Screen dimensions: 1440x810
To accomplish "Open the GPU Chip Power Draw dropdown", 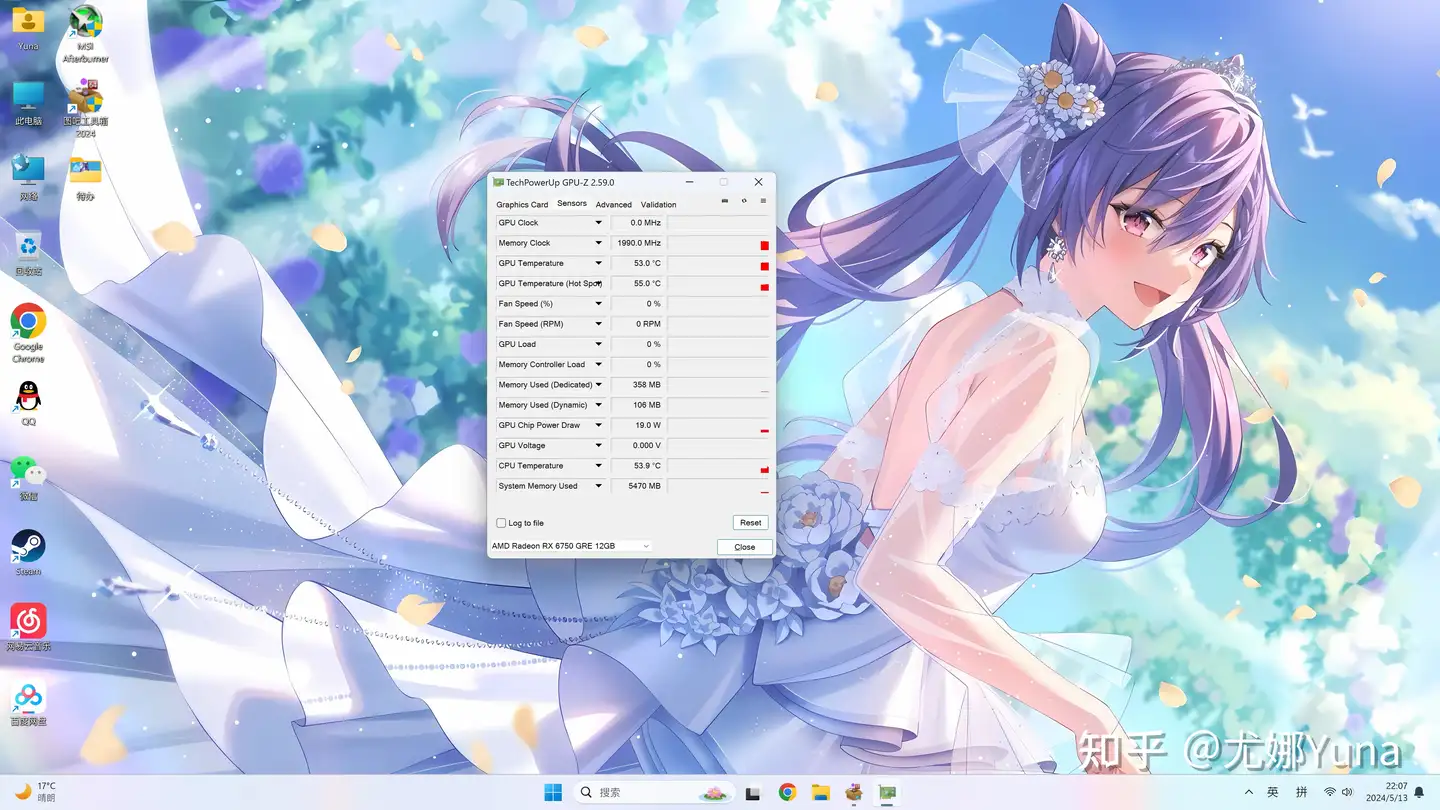I will click(x=599, y=425).
